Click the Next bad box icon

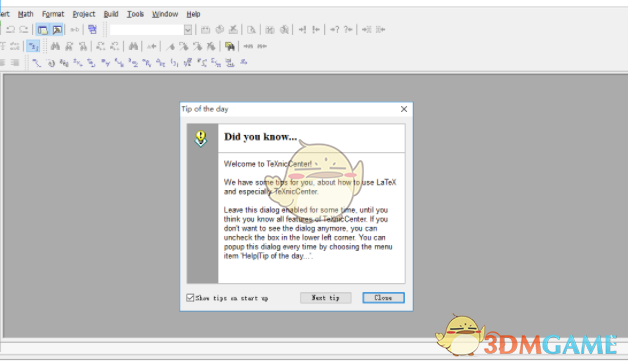tap(366, 30)
